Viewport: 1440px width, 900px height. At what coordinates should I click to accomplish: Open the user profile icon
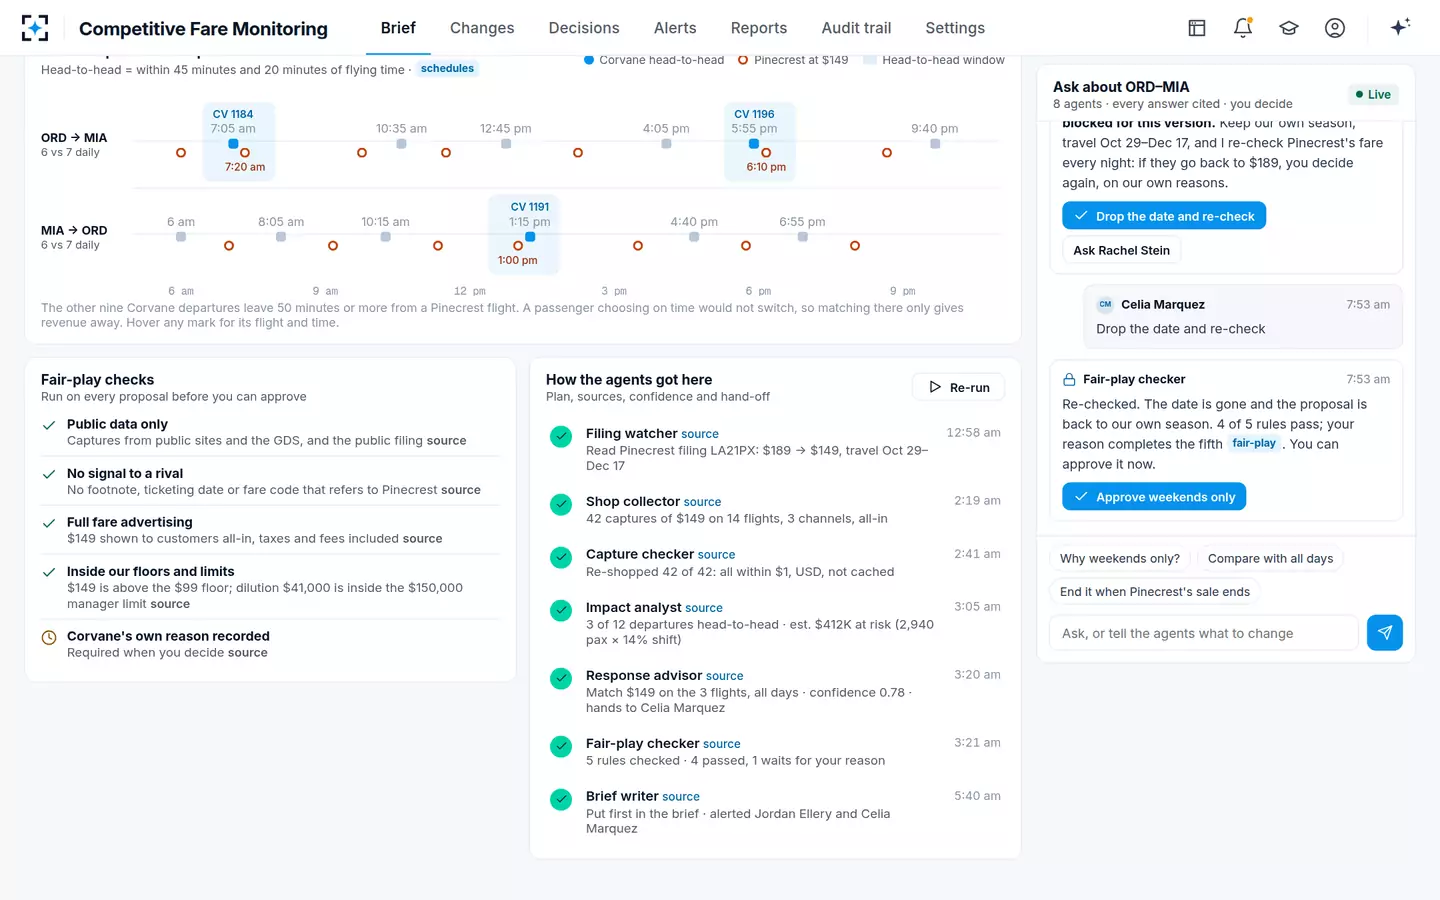point(1335,28)
